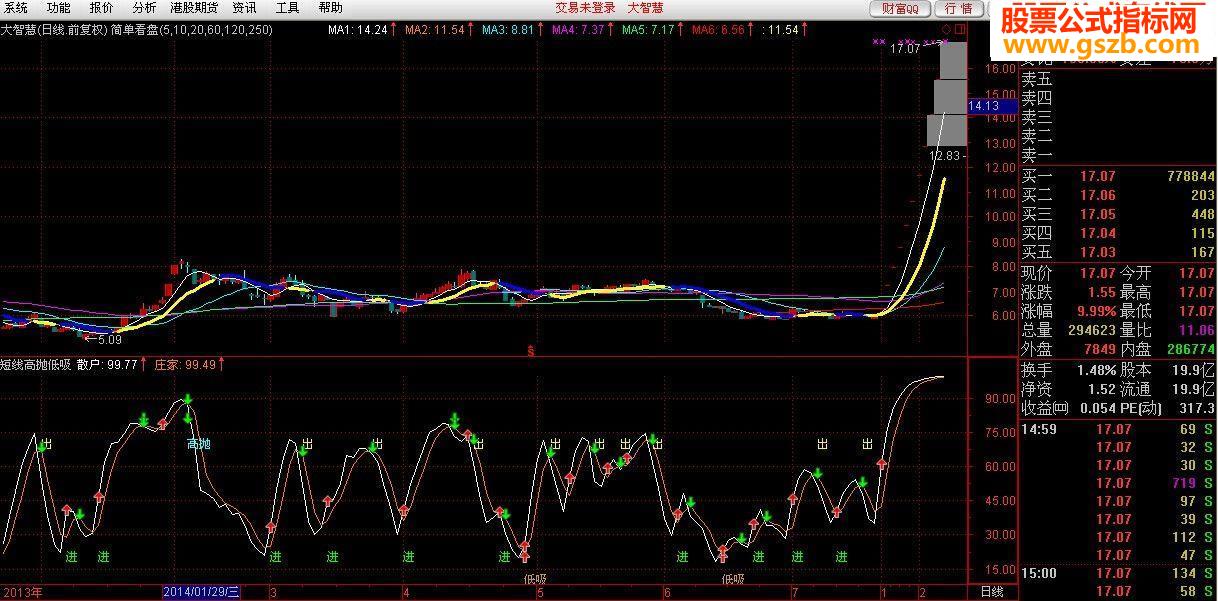This screenshot has height=601, width=1218.
Task: Click the MA5: 7.17 indicator label
Action: pyautogui.click(x=648, y=30)
